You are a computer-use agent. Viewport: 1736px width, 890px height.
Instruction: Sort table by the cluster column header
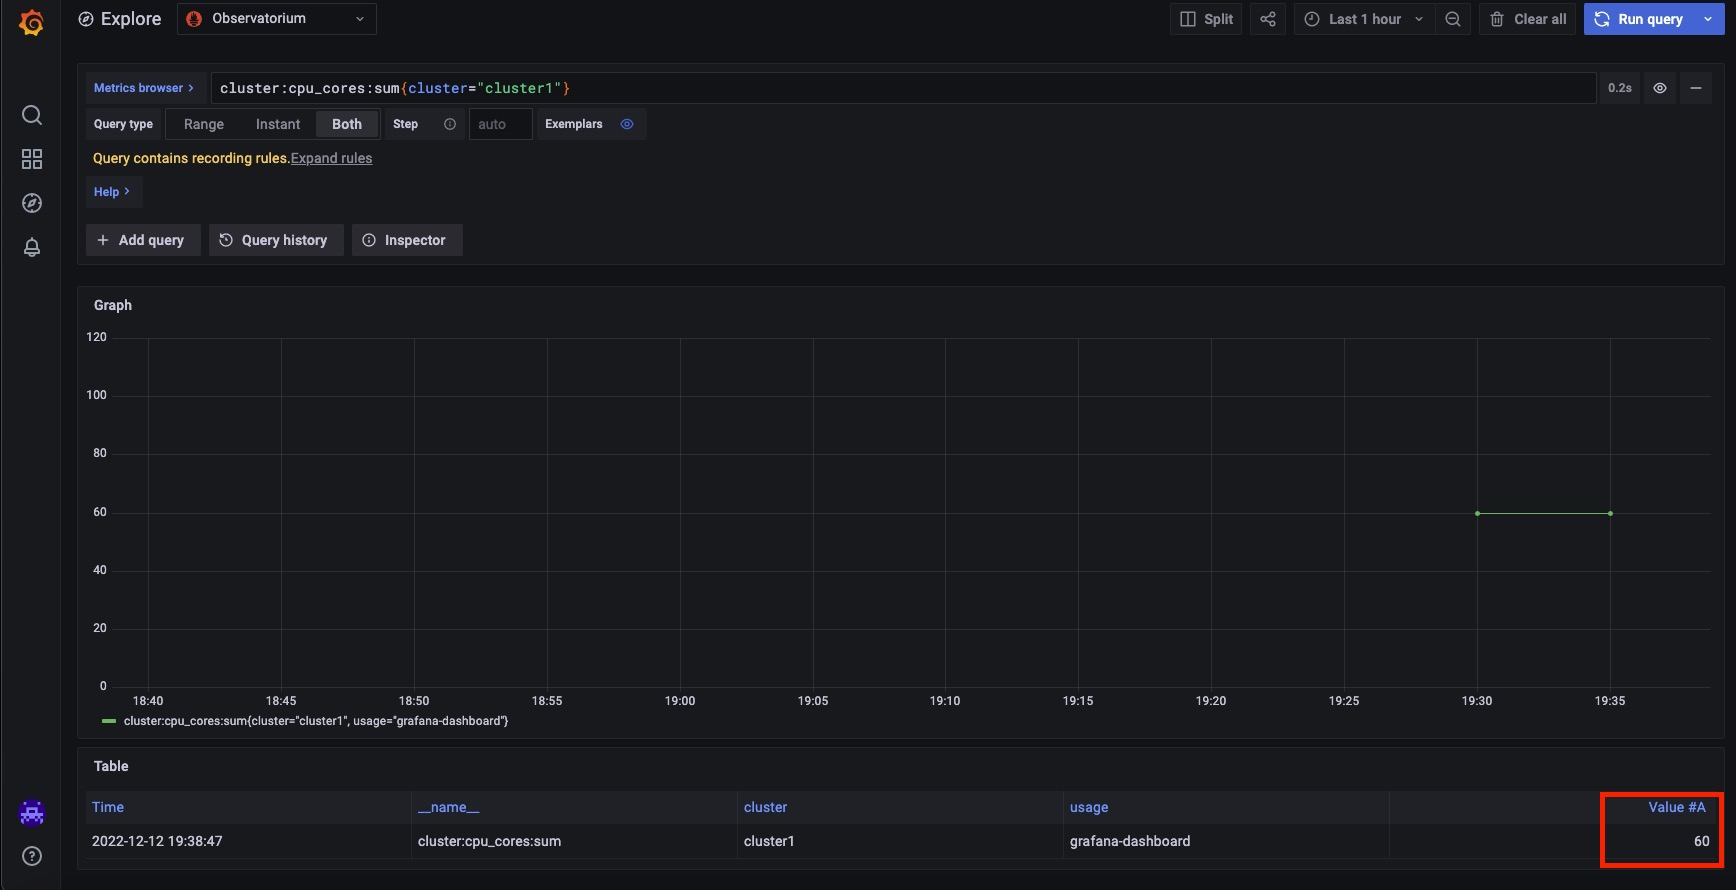(765, 807)
